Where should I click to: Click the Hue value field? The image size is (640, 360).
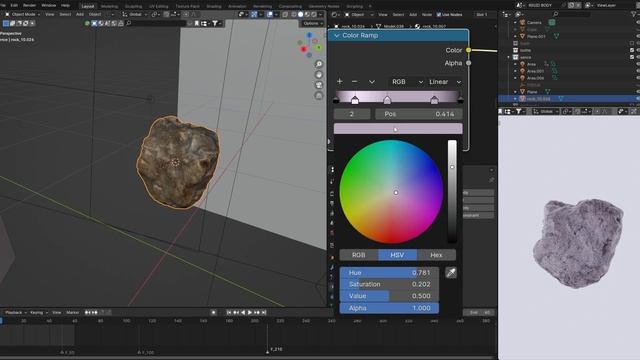pos(389,272)
